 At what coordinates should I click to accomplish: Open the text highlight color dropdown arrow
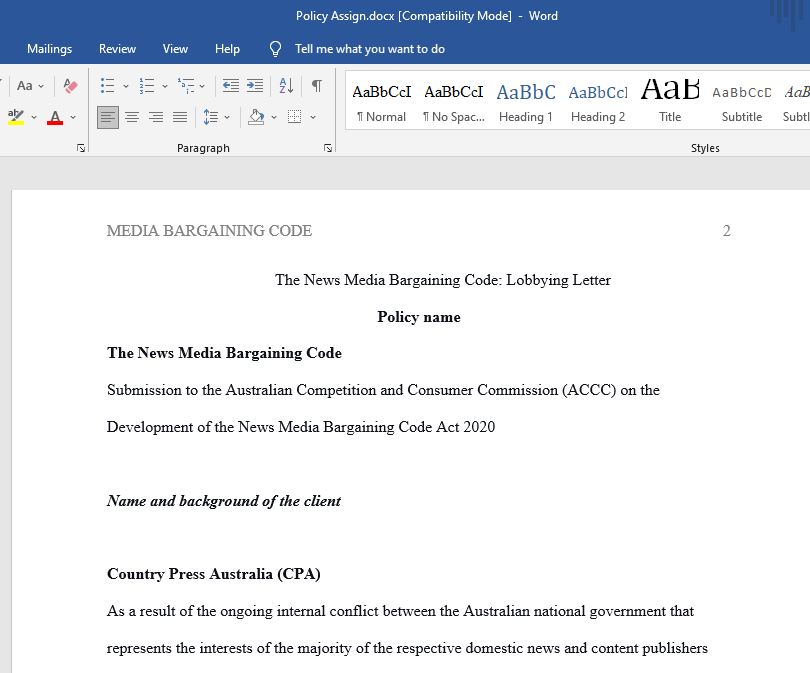coord(34,118)
